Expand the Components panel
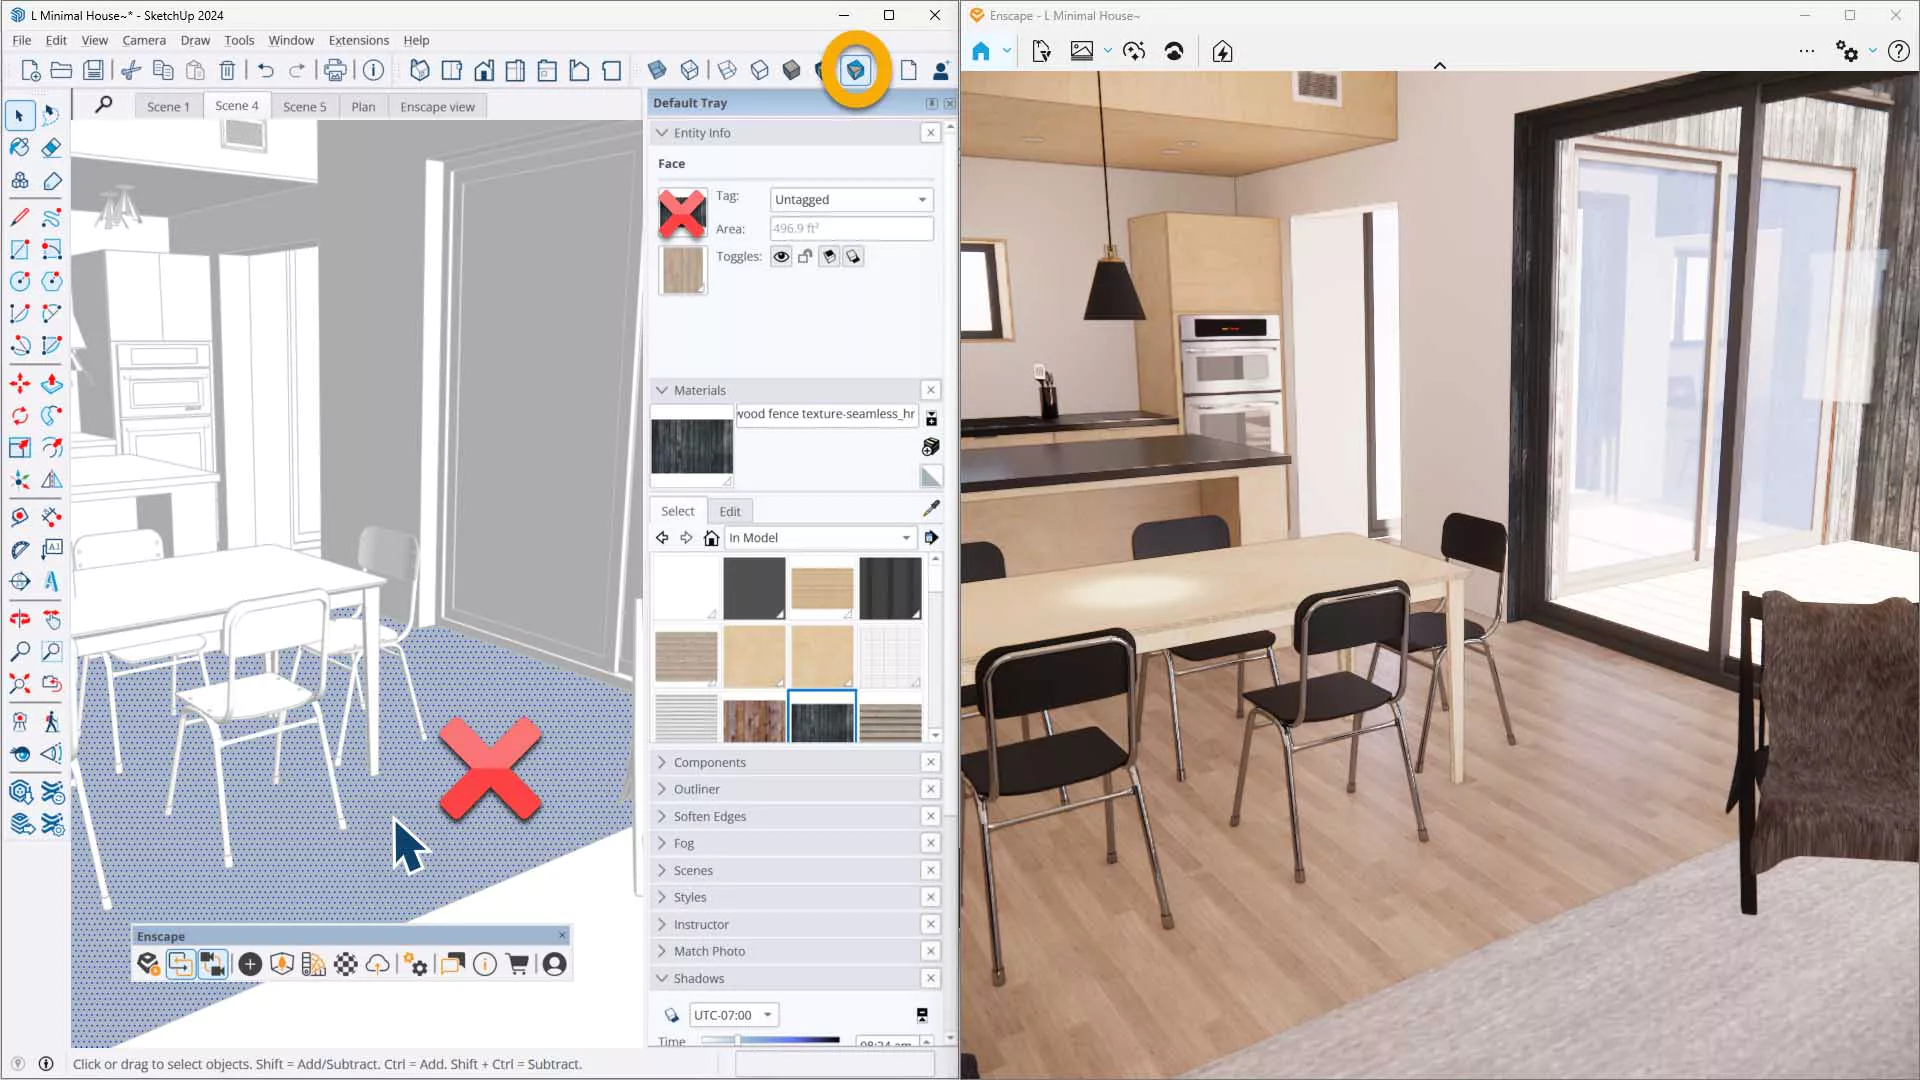This screenshot has height=1080, width=1920. (x=709, y=762)
